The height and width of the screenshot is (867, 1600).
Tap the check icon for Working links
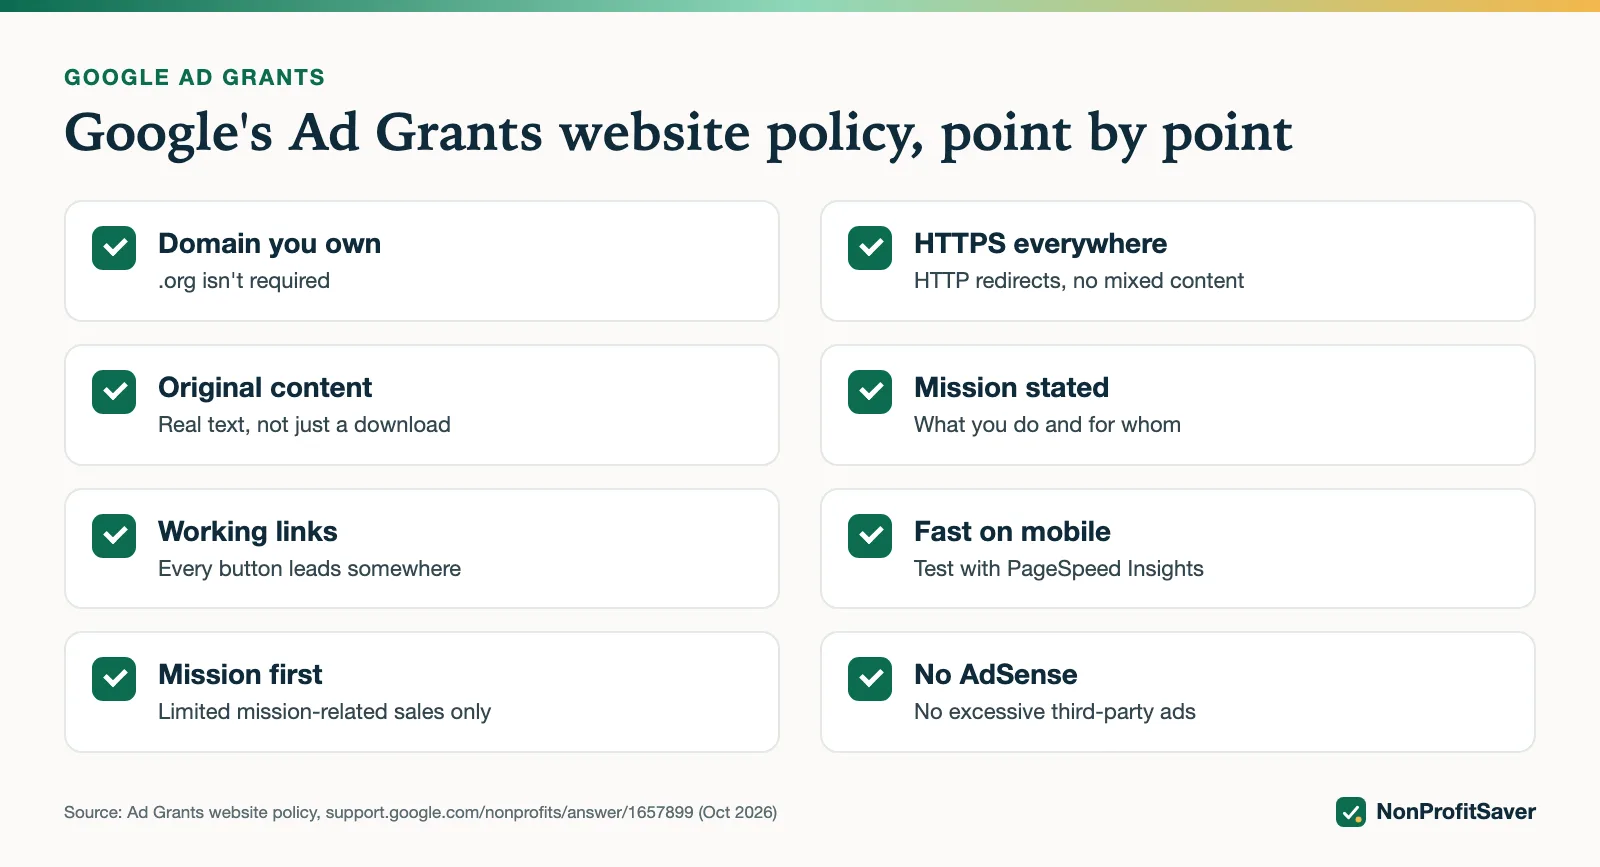point(114,536)
